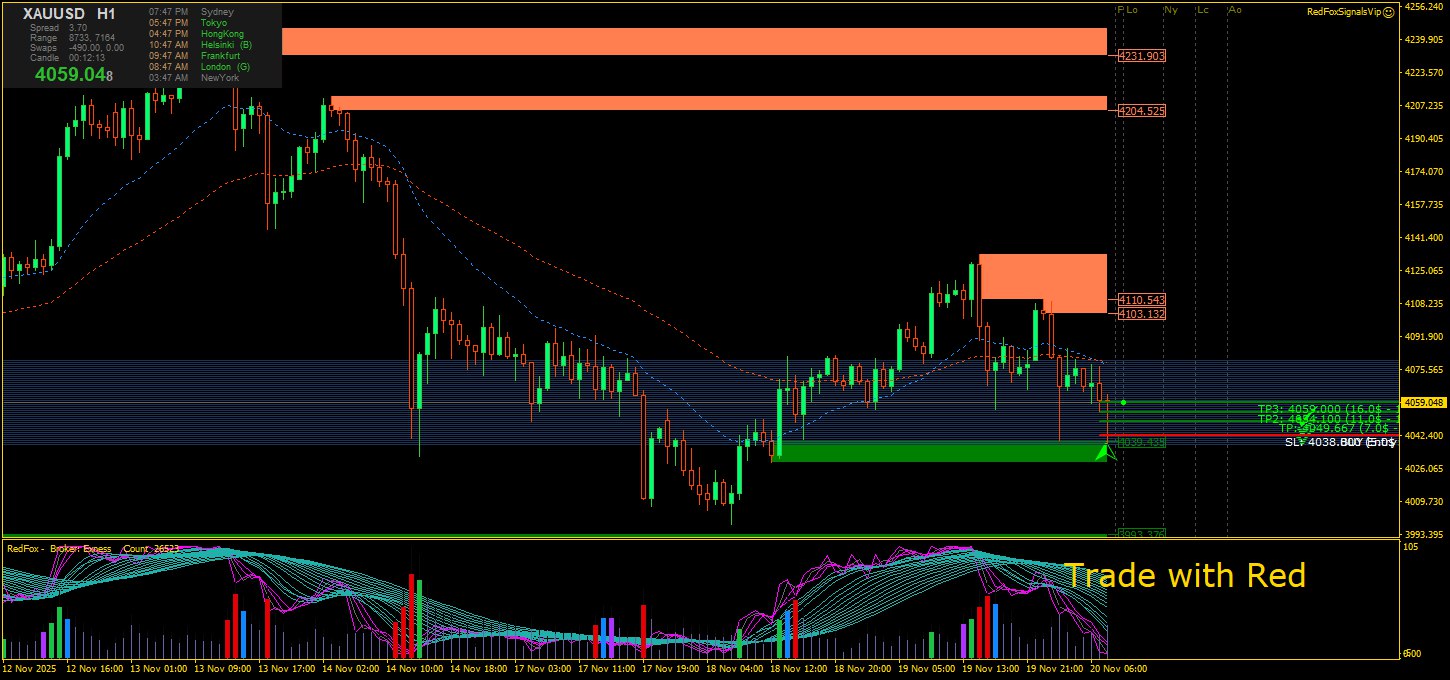Viewport: 1450px width, 680px height.
Task: Click the 4204.525 resistance price label
Action: tap(1142, 111)
